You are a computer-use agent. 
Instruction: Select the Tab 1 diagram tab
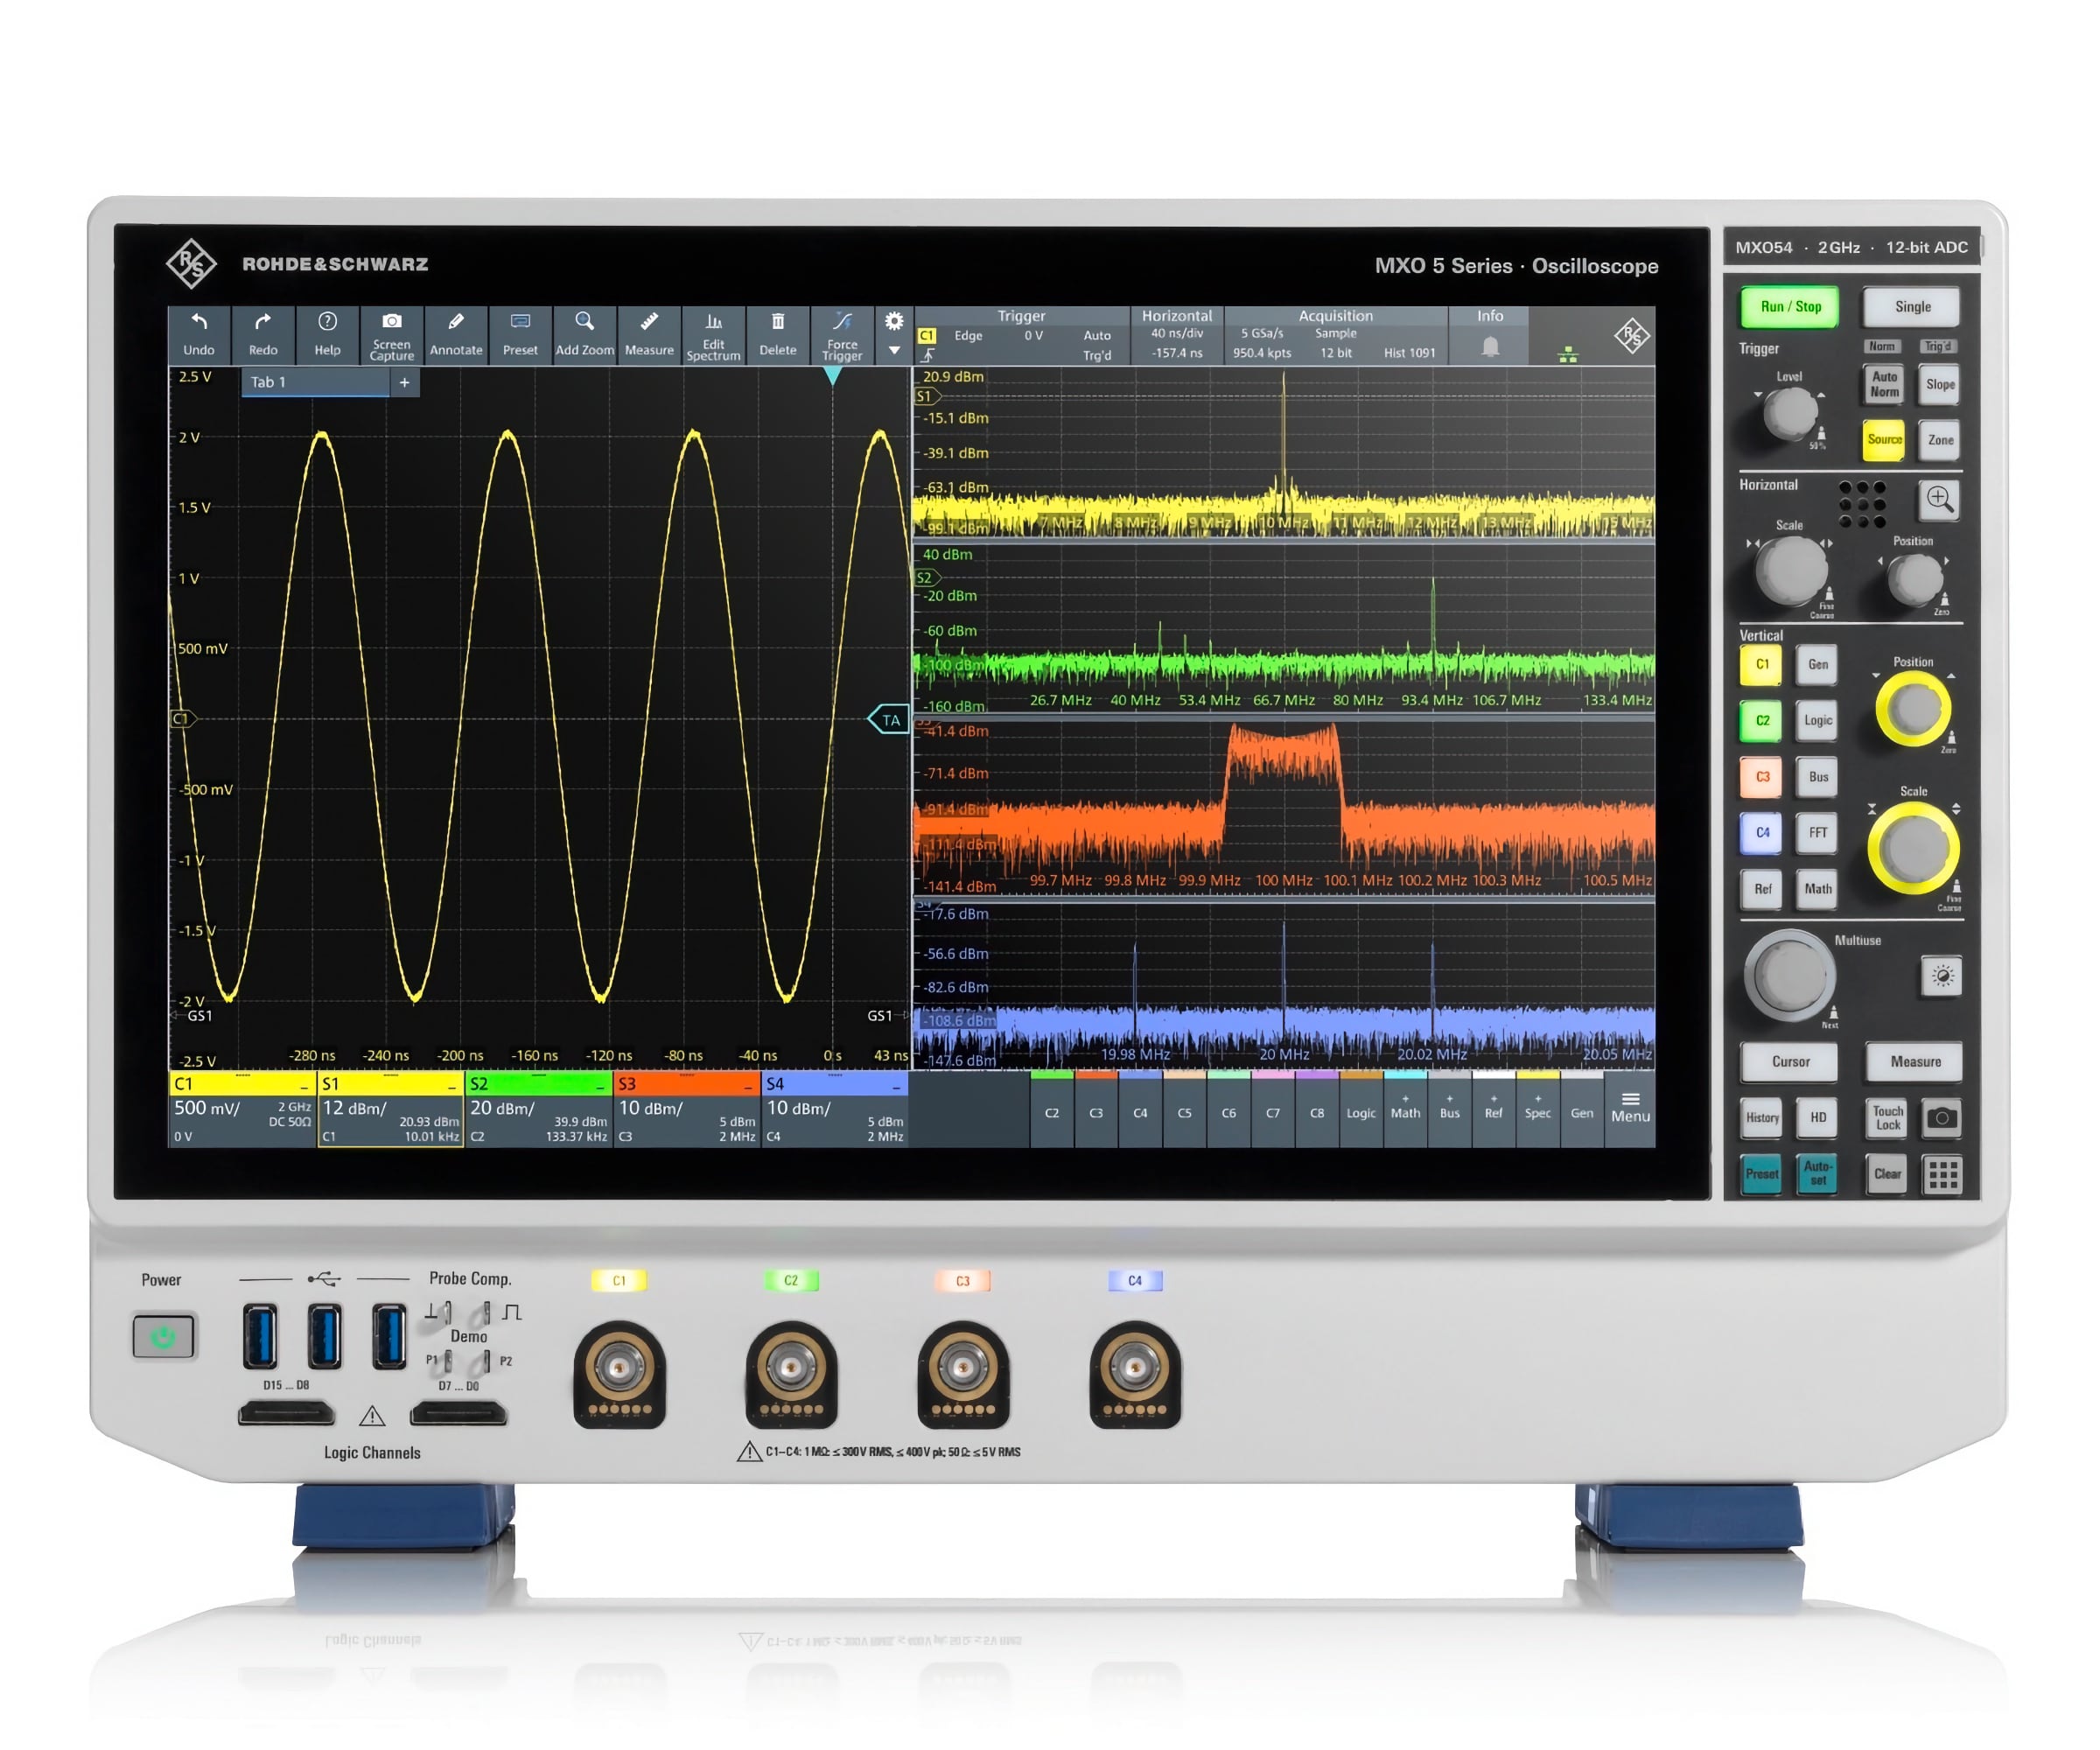click(x=315, y=382)
